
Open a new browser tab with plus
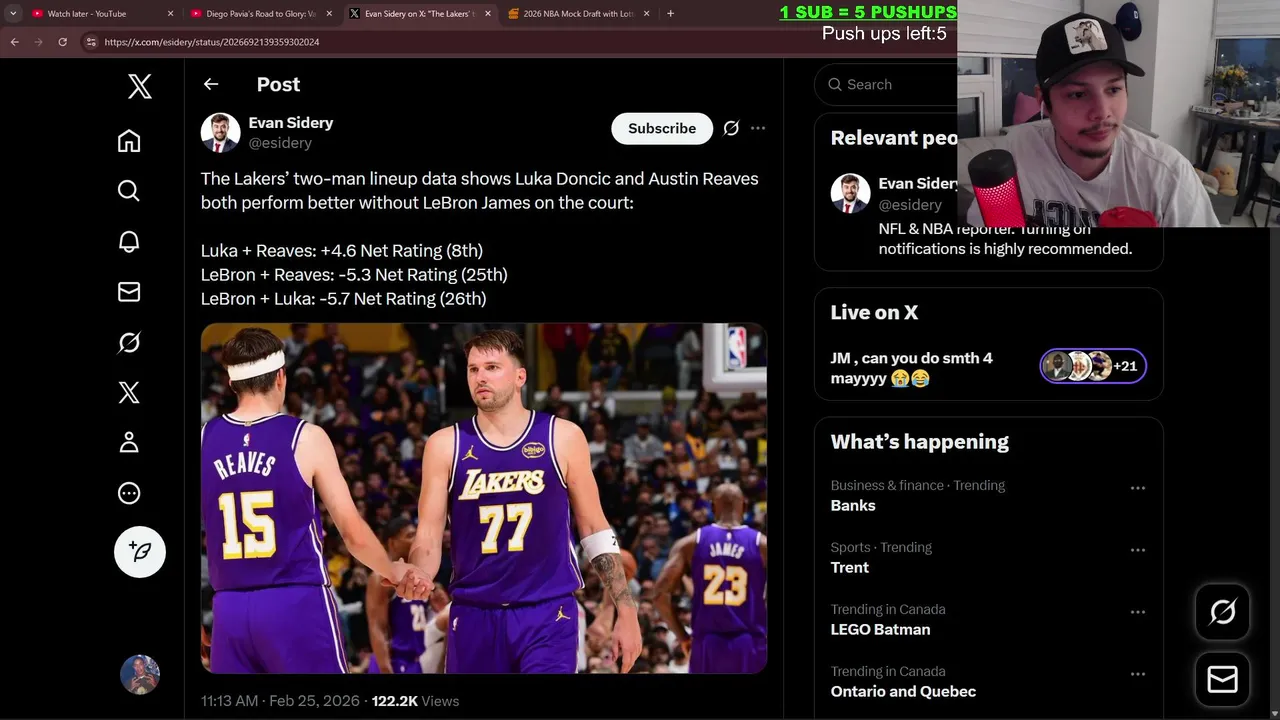[670, 13]
